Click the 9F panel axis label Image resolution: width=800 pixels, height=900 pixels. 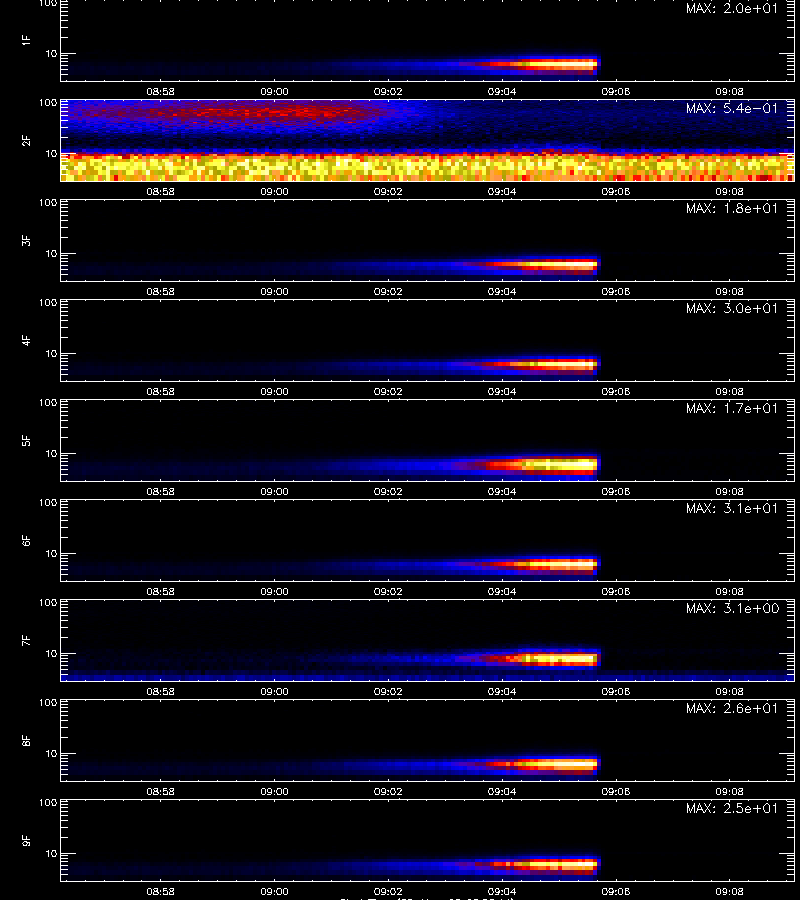coord(26,840)
